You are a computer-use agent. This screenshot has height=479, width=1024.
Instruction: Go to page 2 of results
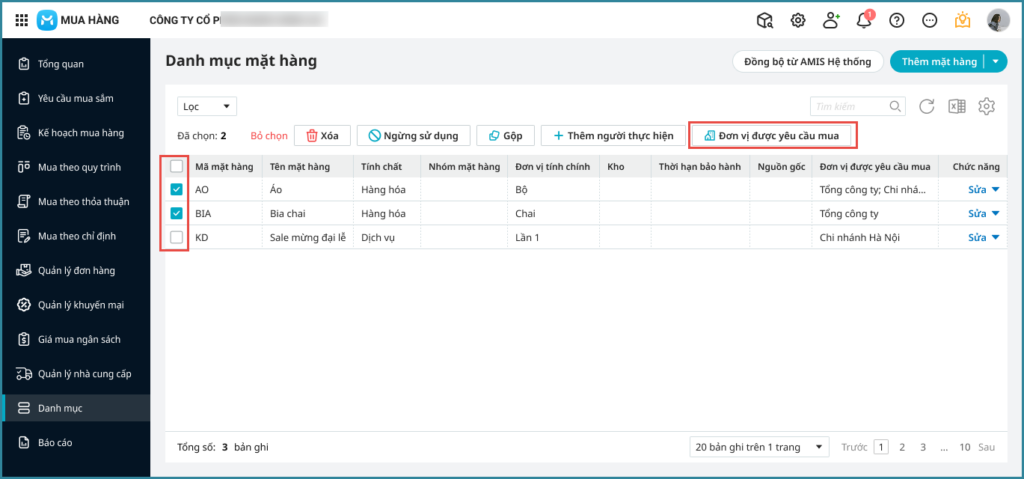coord(902,448)
